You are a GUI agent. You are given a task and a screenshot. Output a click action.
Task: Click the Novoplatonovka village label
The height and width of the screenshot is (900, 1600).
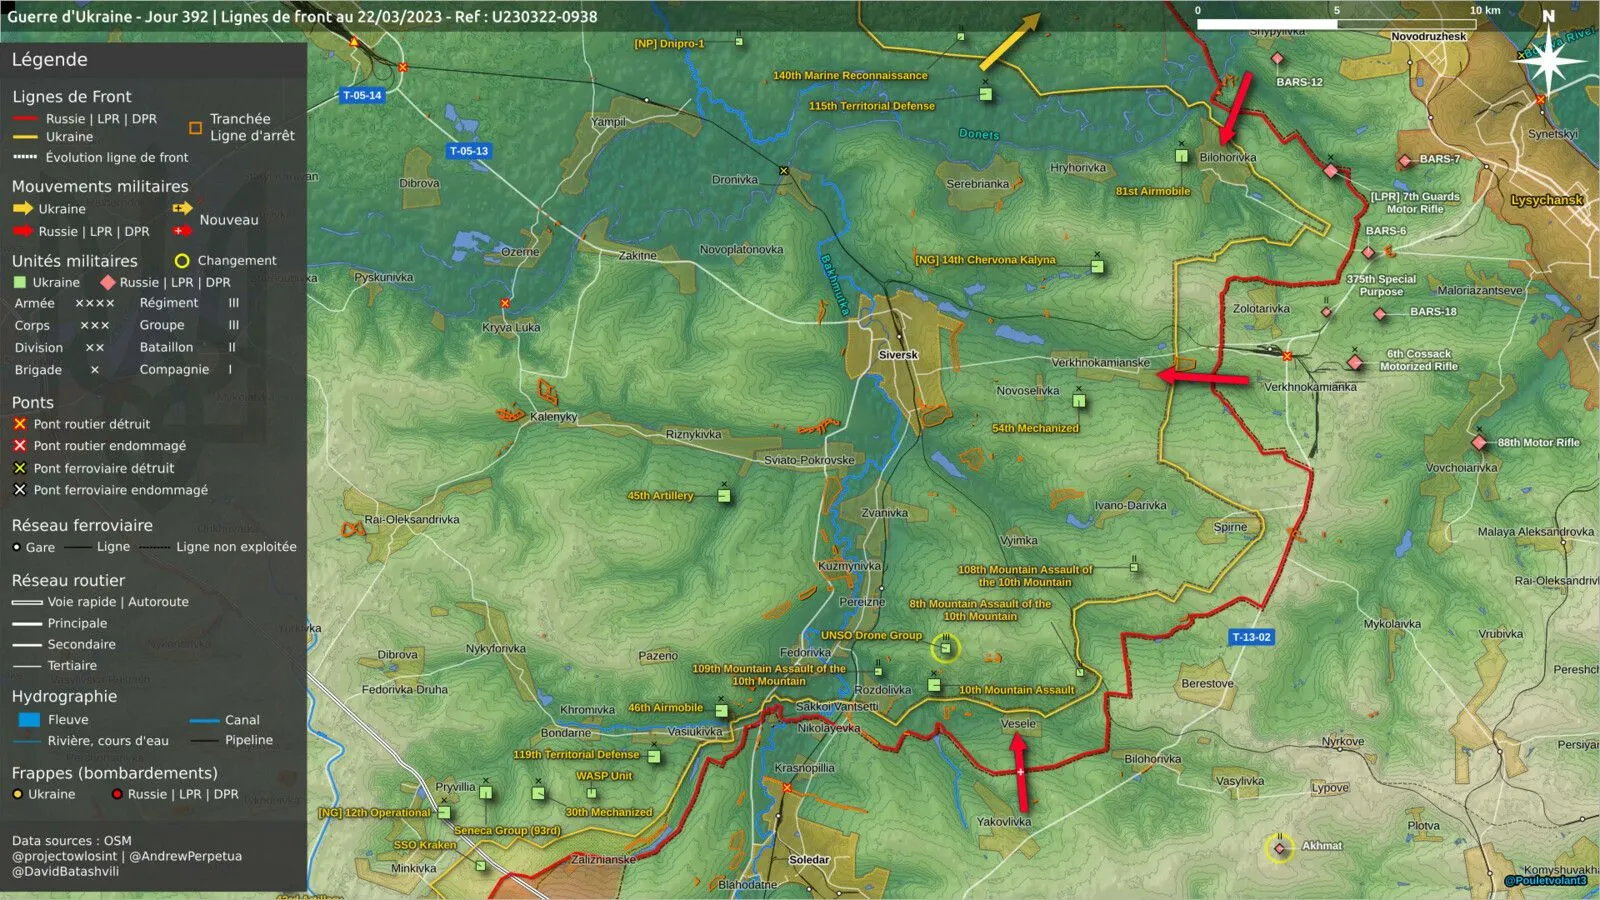point(741,250)
